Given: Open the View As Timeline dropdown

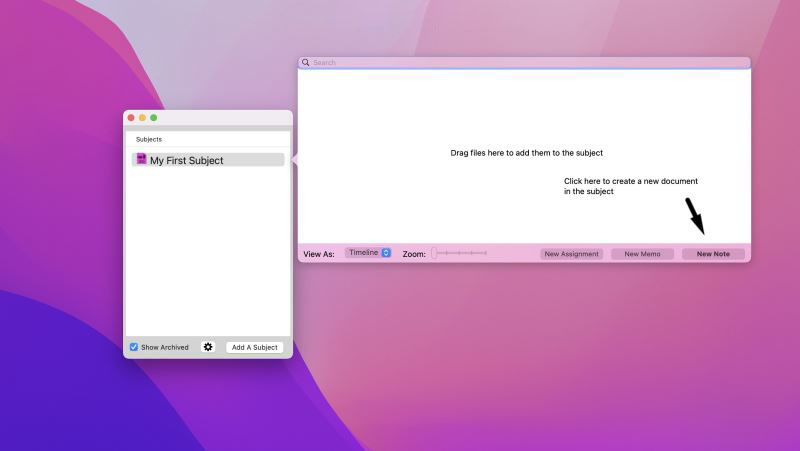Looking at the screenshot, I should (368, 253).
